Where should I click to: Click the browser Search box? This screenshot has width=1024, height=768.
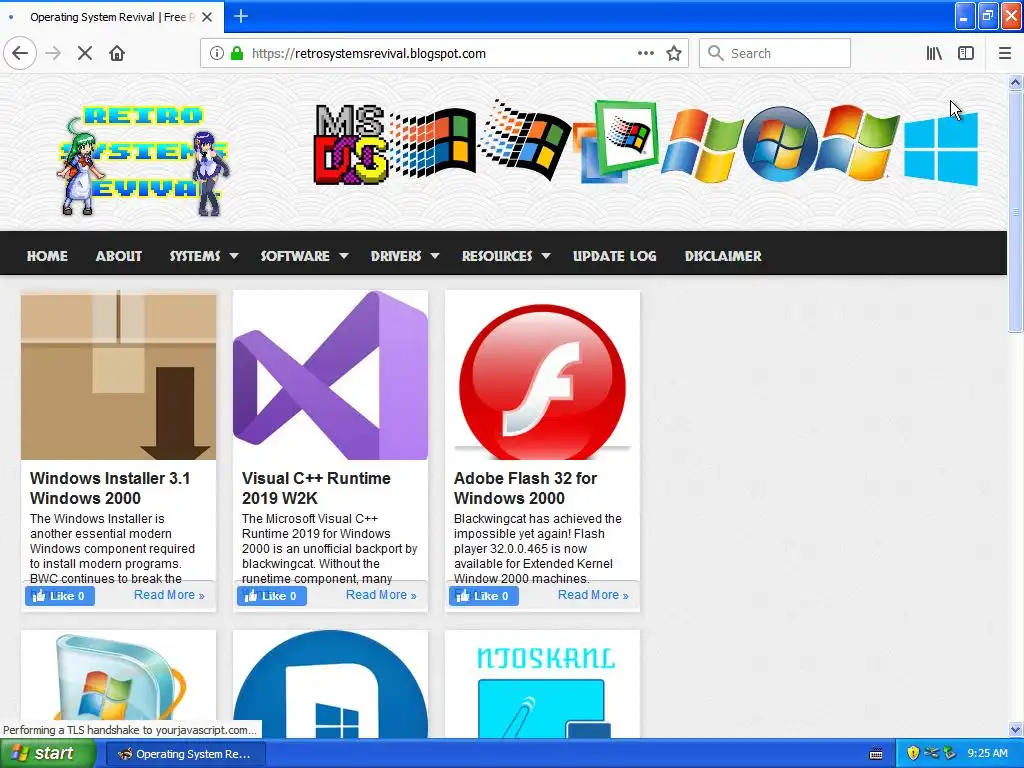point(775,53)
